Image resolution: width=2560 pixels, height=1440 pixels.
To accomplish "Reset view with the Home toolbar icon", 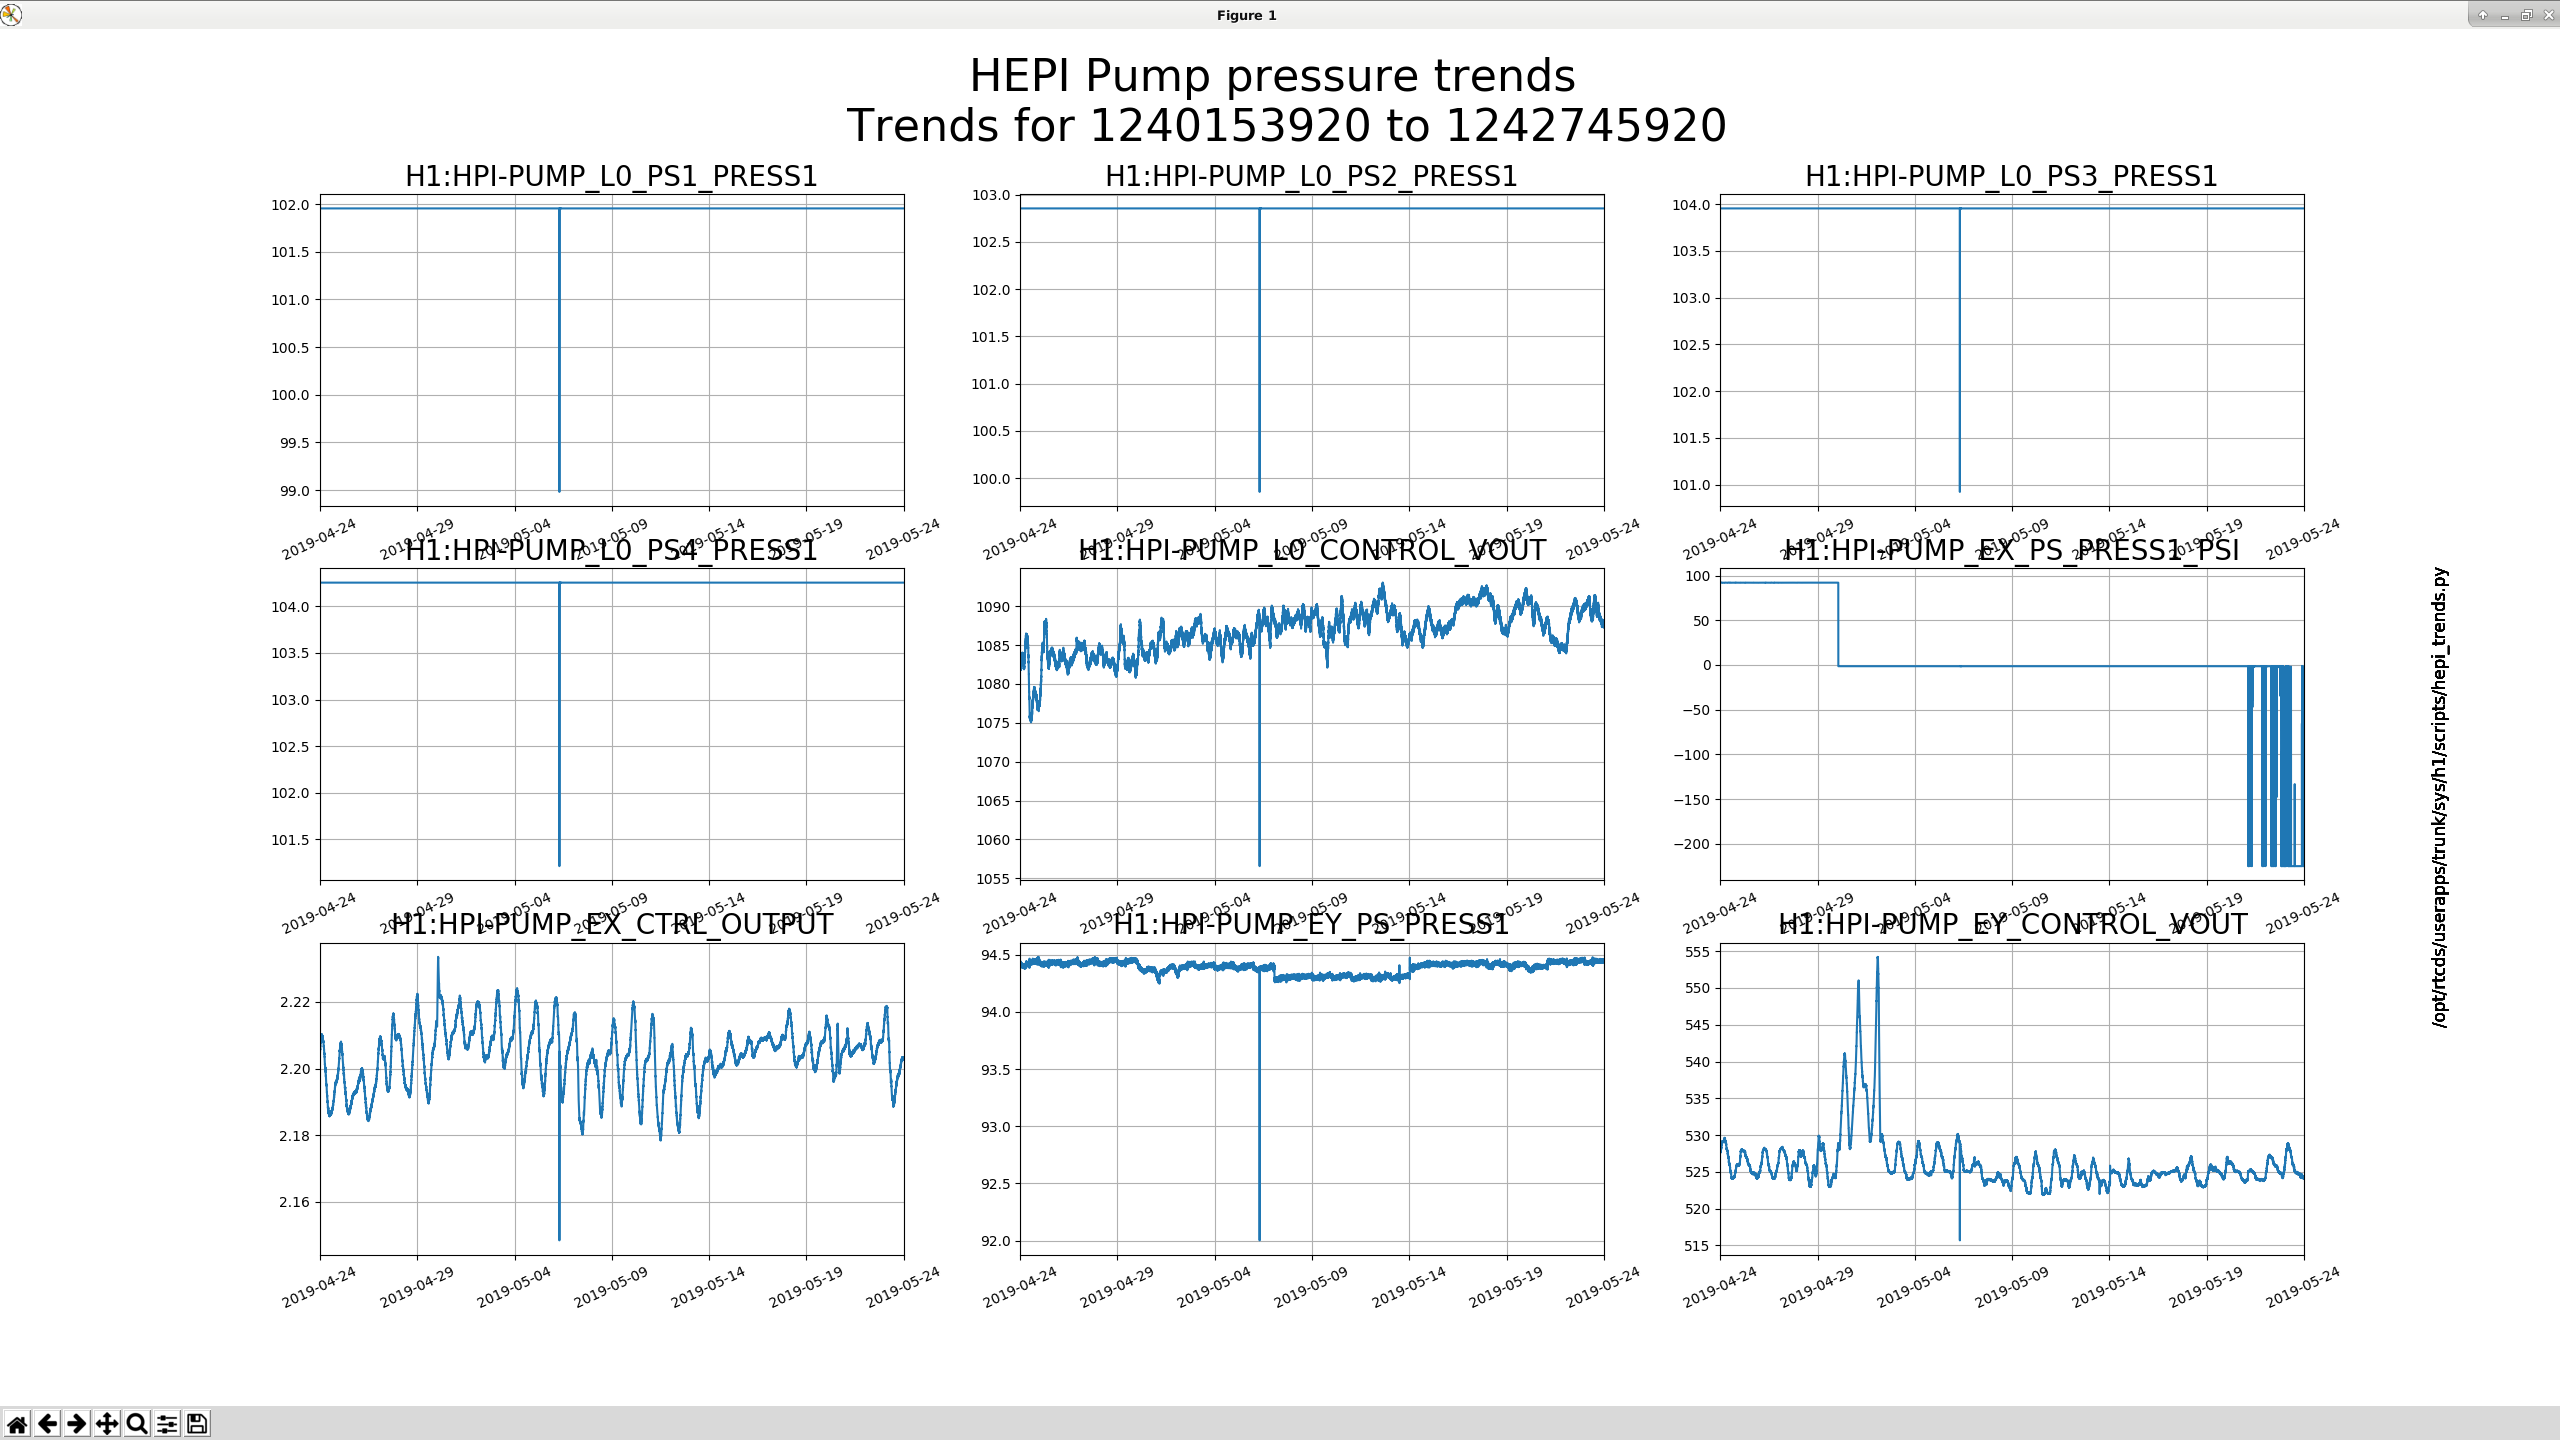I will [x=17, y=1423].
